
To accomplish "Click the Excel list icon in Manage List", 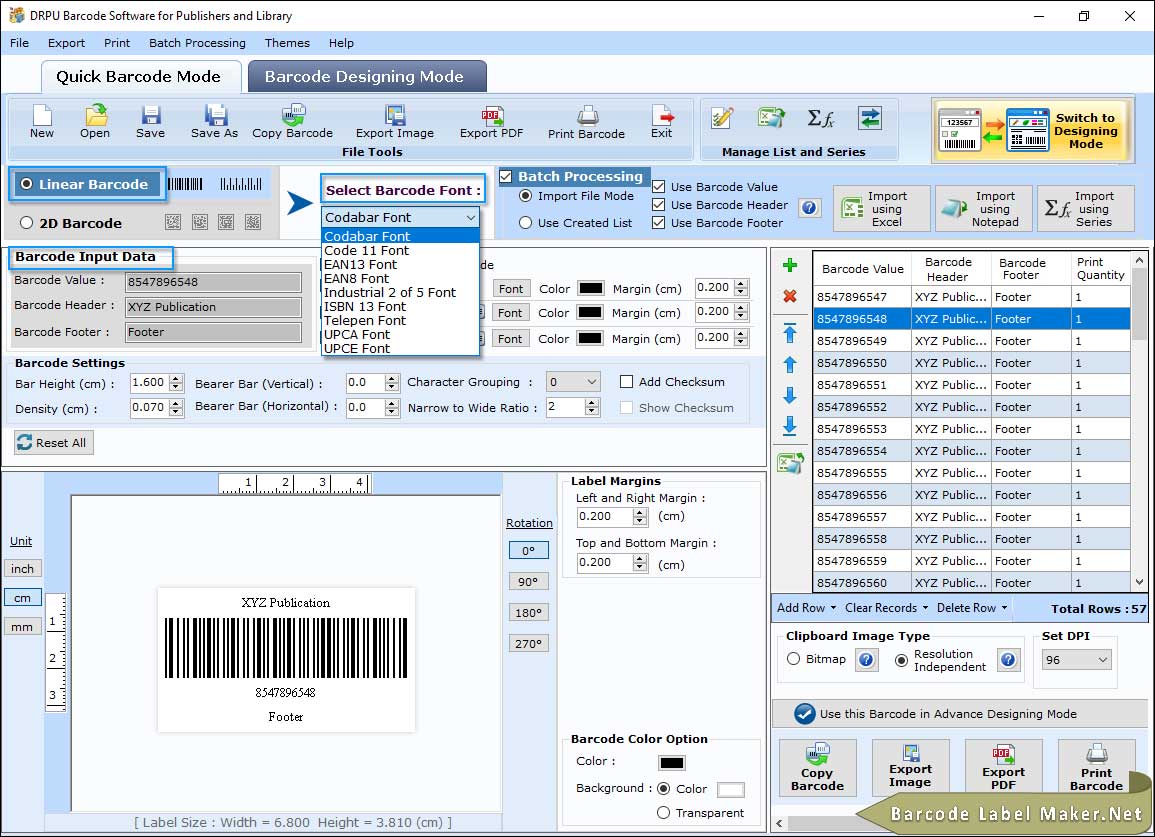I will pyautogui.click(x=771, y=118).
